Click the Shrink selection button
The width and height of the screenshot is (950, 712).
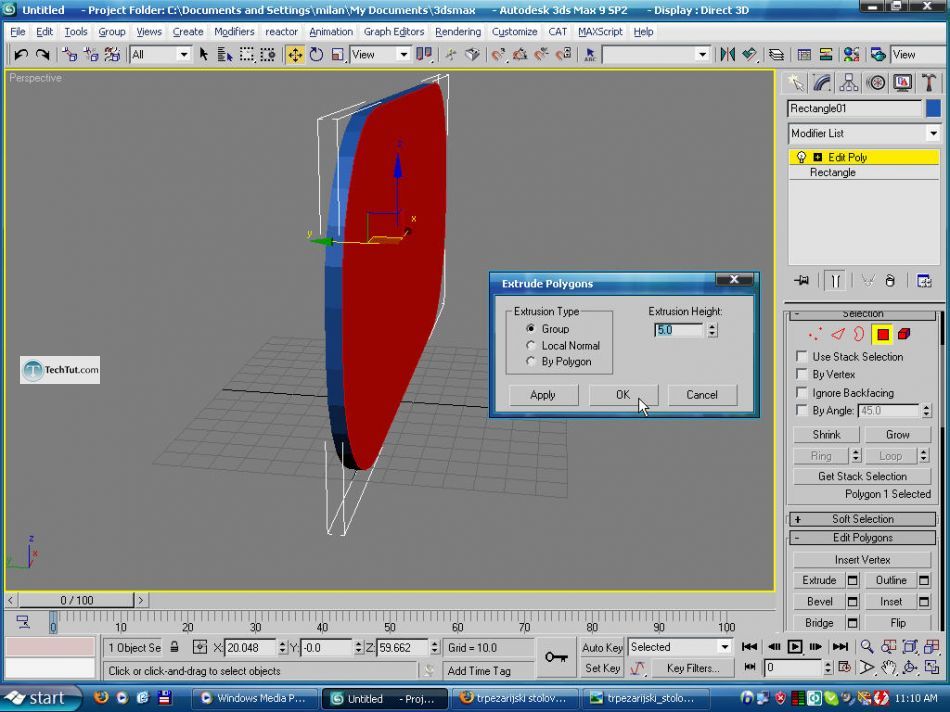(826, 434)
